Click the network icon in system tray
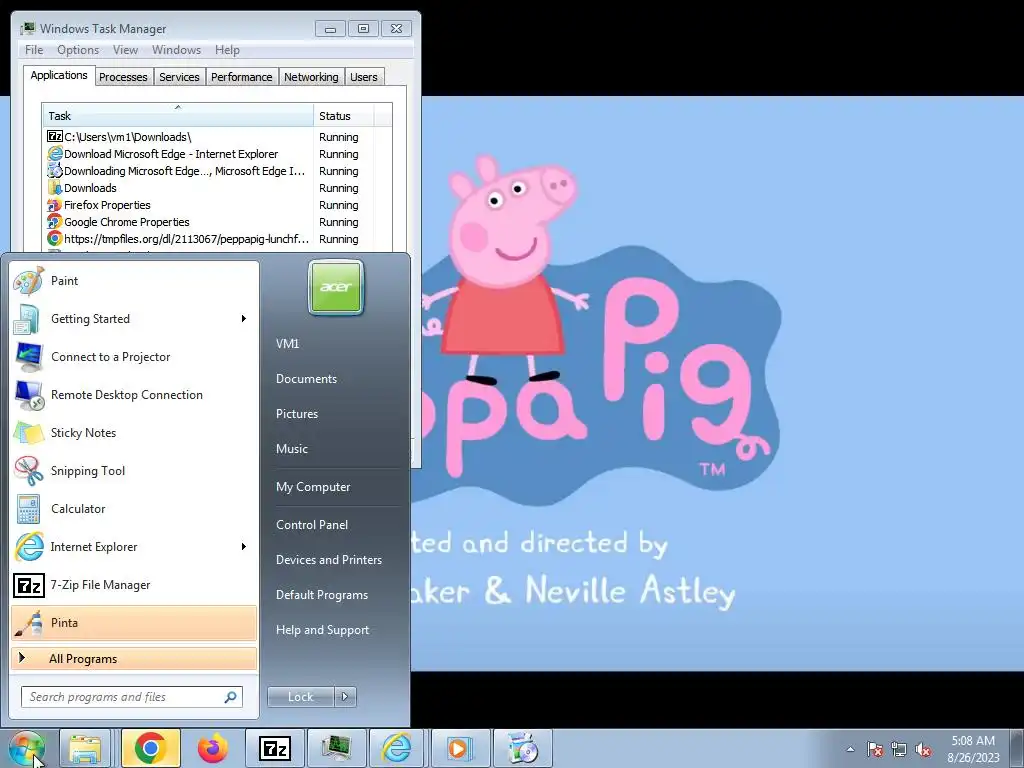The image size is (1024, 768). click(x=899, y=749)
